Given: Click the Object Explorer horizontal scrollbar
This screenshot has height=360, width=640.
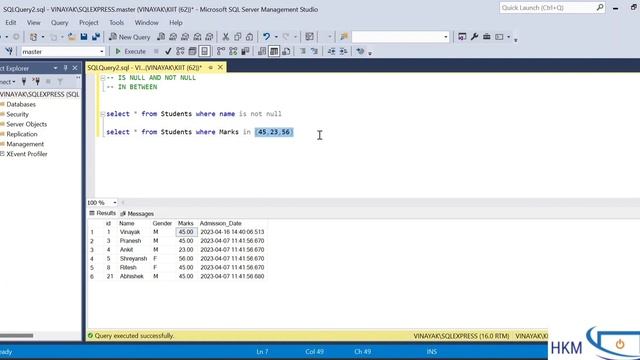Looking at the screenshot, I should point(17,336).
